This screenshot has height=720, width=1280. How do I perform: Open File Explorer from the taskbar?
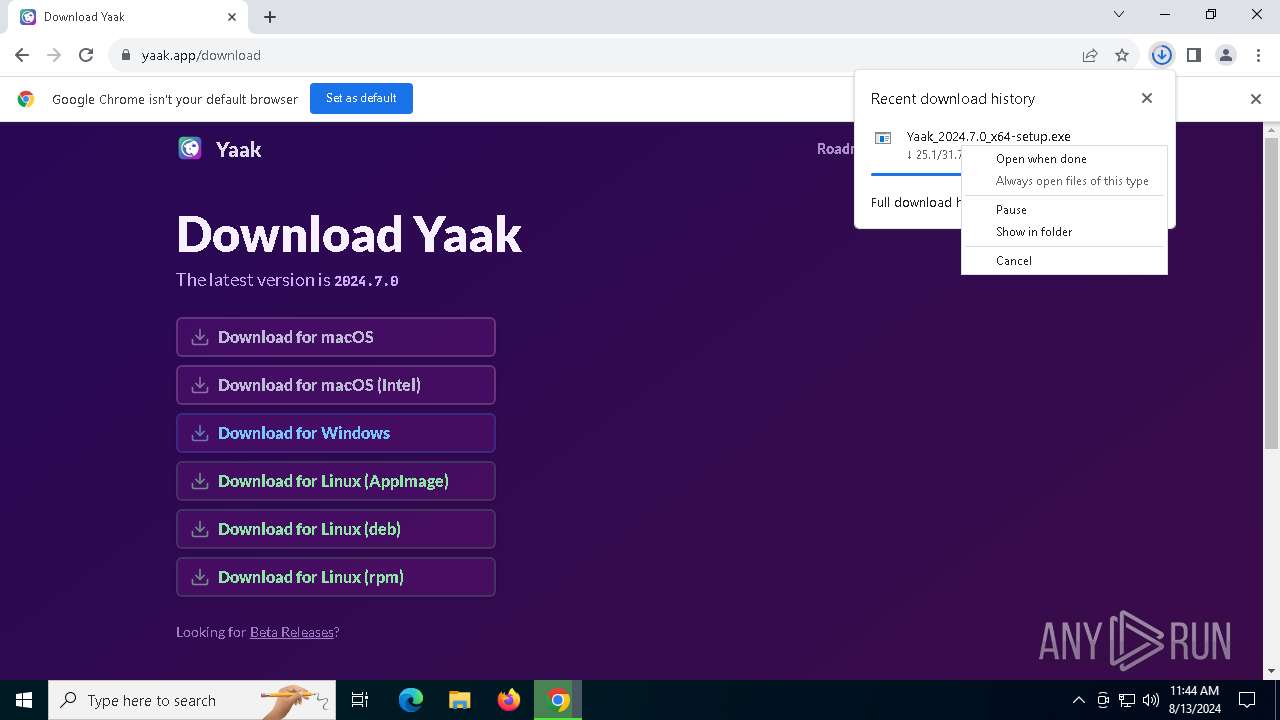click(460, 700)
